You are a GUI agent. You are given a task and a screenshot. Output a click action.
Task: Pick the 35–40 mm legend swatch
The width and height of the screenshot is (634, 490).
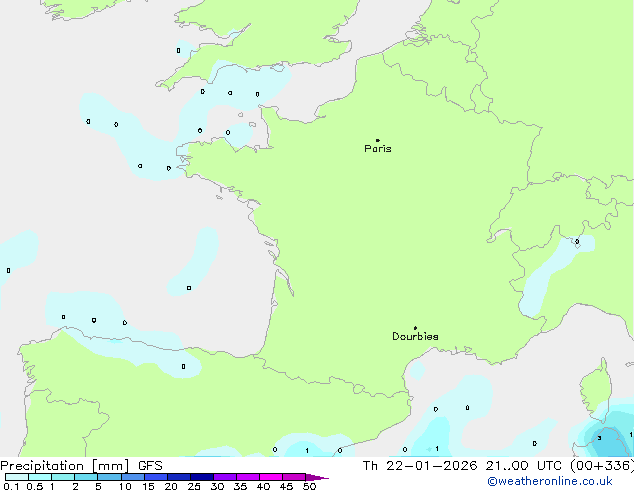(x=248, y=477)
